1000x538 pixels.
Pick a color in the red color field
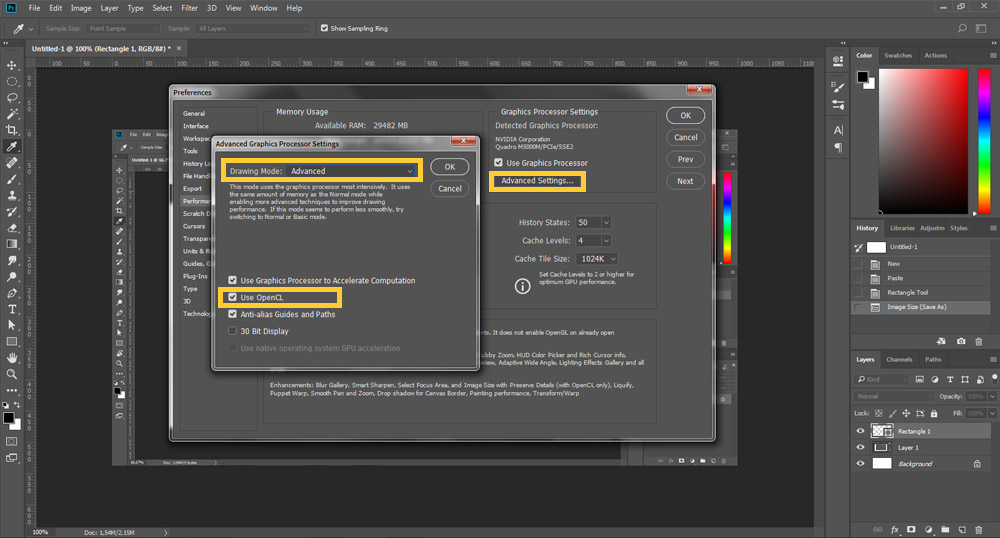pos(923,140)
